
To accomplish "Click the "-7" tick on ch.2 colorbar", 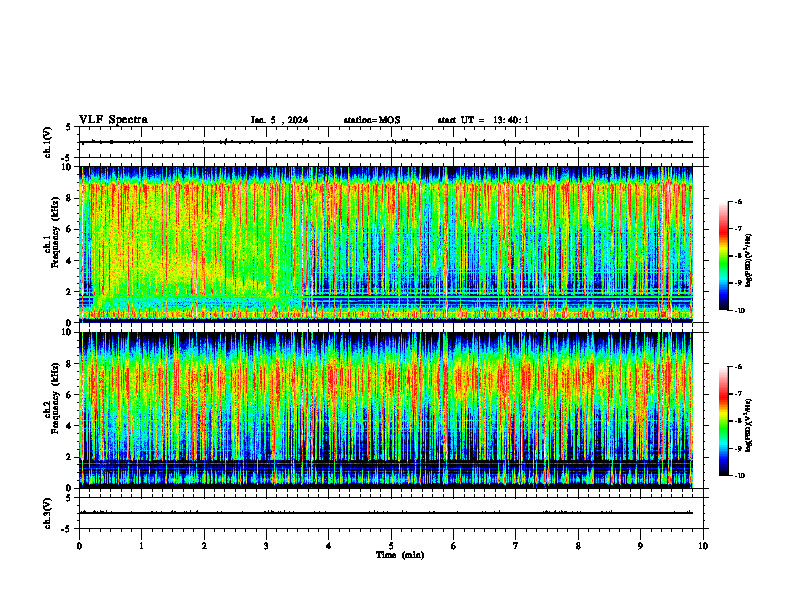I will [738, 394].
